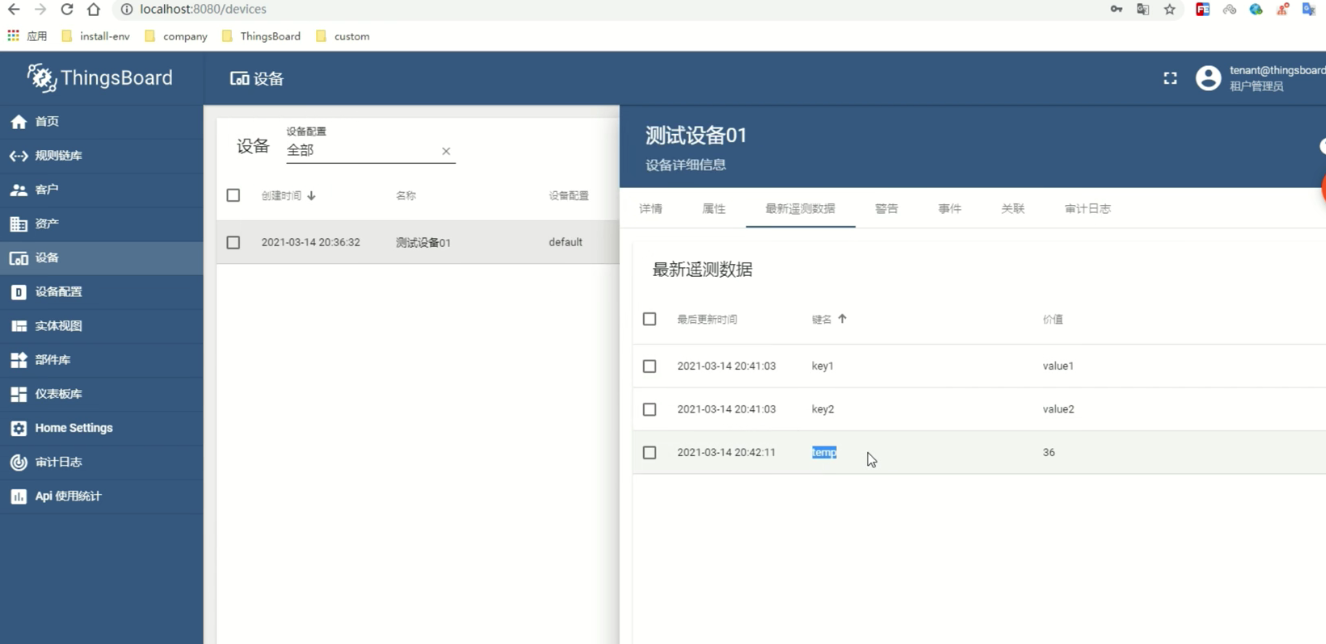Click the ThingsBoard logo to go home

point(102,77)
